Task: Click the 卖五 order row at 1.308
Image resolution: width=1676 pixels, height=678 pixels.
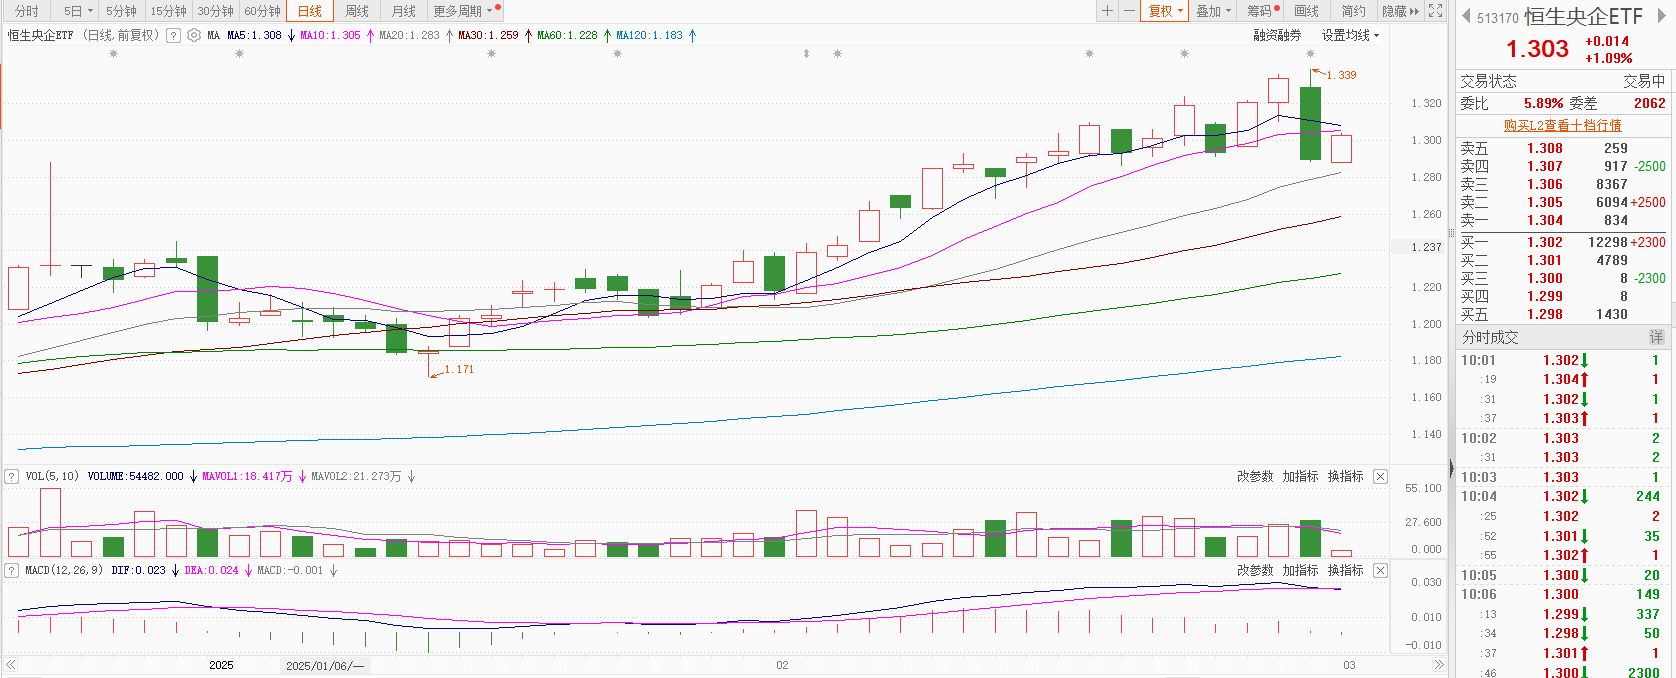Action: [x=1563, y=148]
